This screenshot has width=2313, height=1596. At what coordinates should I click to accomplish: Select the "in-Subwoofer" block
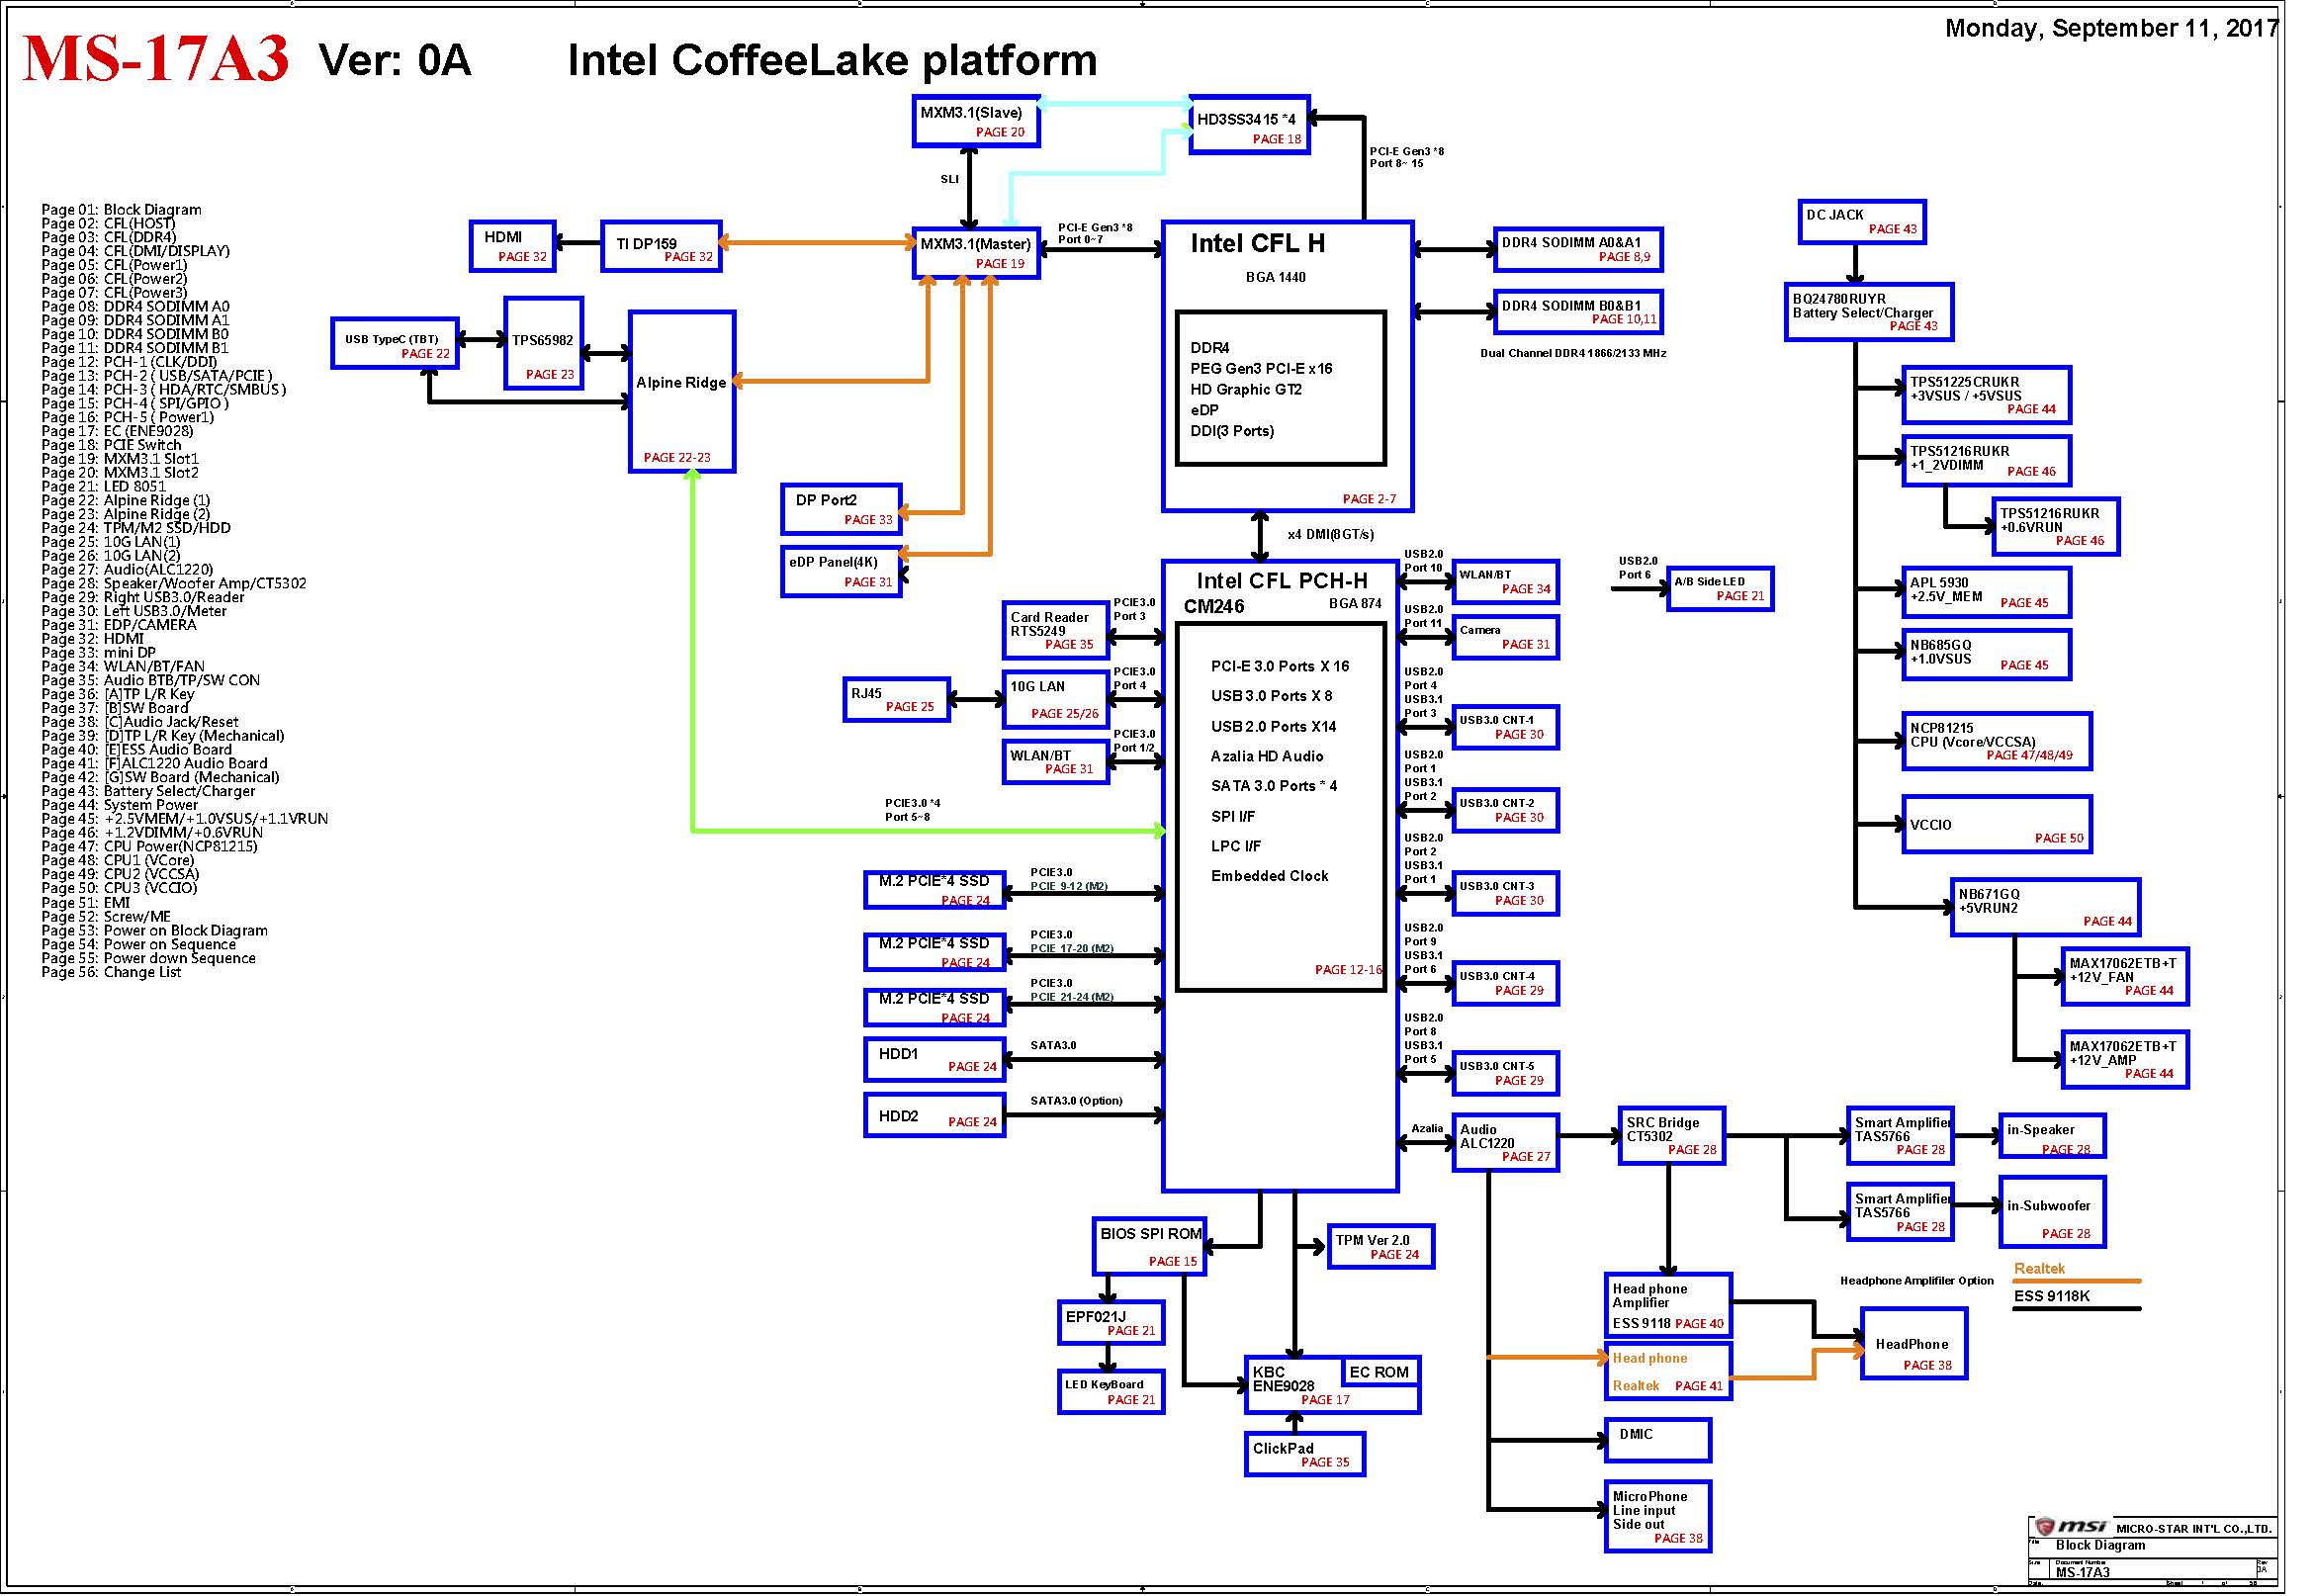[x=2052, y=1212]
